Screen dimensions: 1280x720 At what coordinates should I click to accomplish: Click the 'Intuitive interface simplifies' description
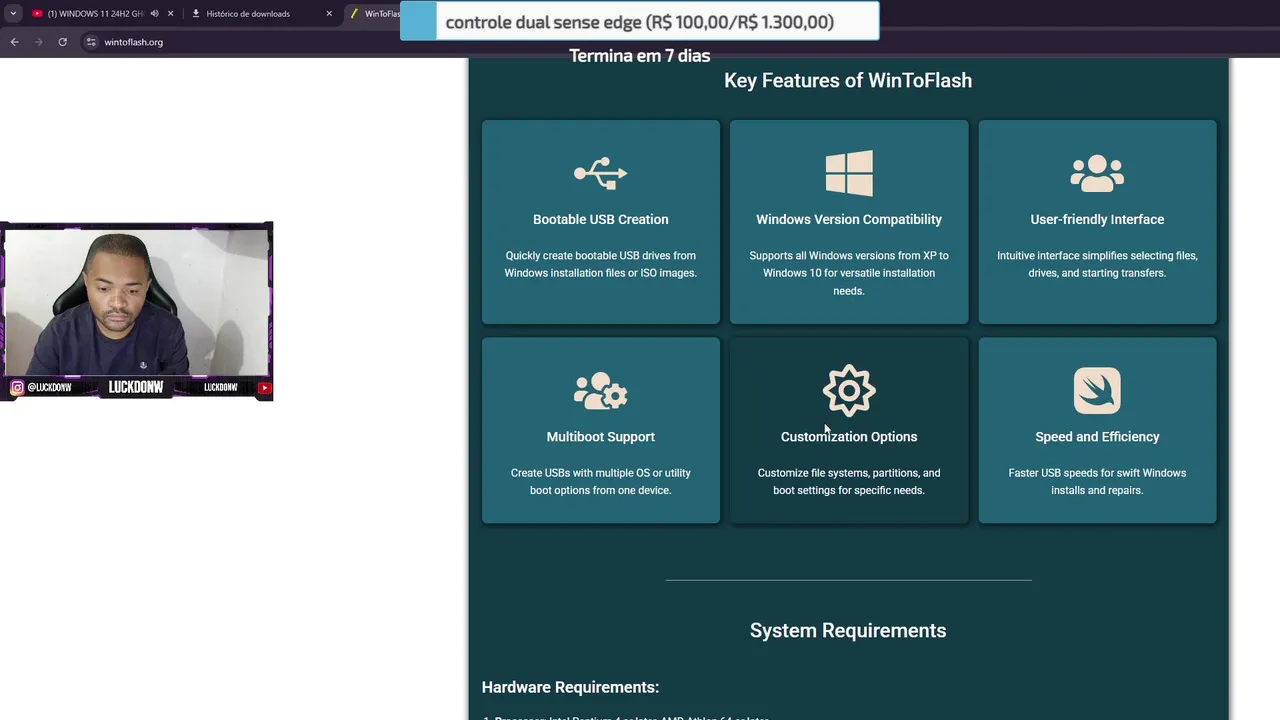[1097, 264]
